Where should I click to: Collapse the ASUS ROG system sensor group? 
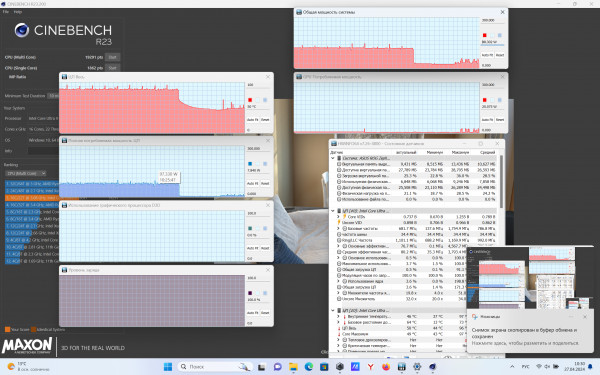tap(333, 158)
